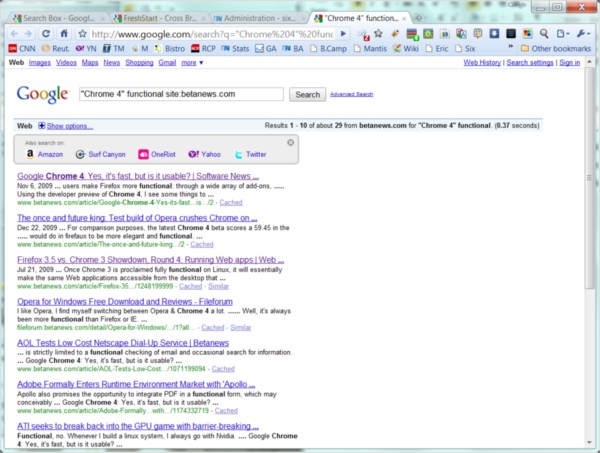Open the mail extension with red badge
The image size is (600, 453).
363,34
